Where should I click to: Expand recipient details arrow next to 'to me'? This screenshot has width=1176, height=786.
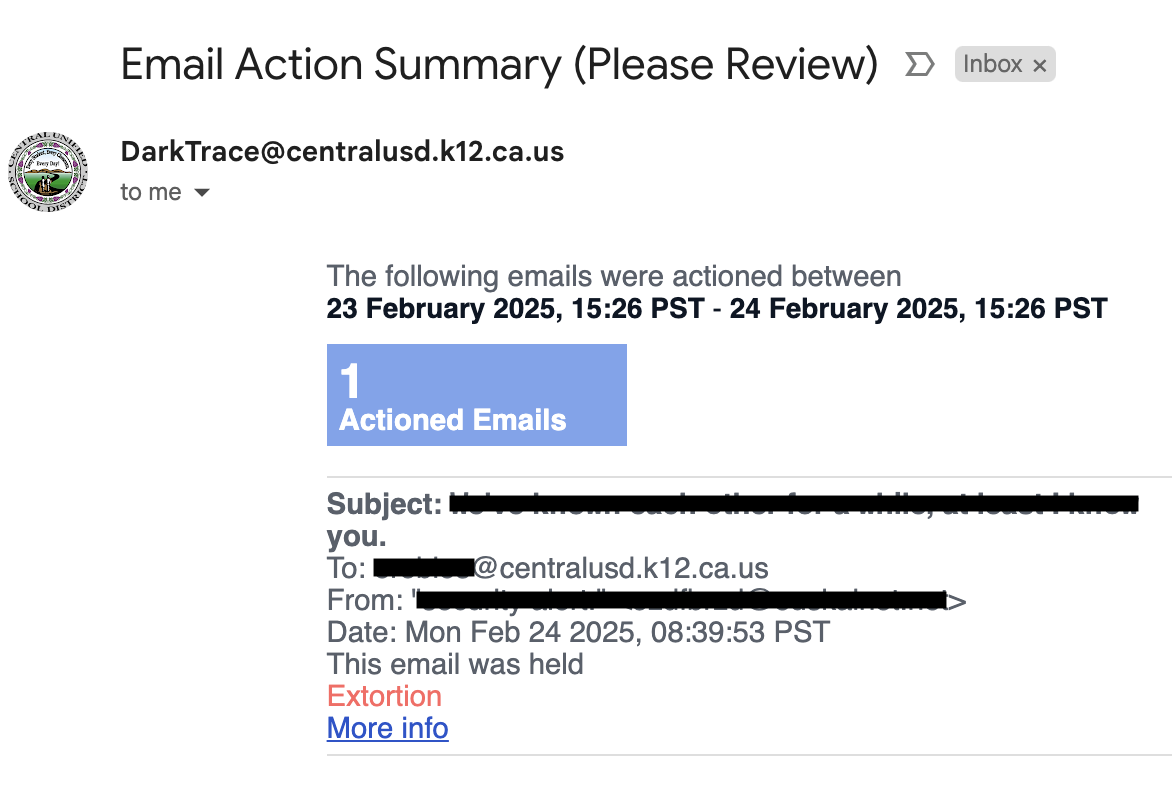(202, 193)
